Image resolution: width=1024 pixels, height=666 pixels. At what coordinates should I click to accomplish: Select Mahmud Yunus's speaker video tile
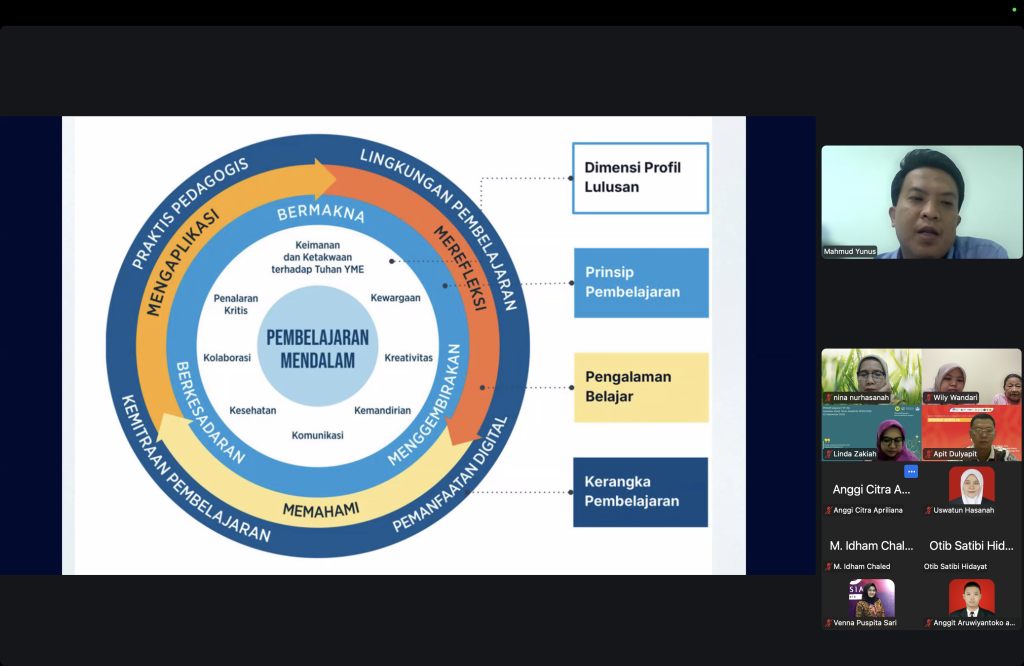[921, 202]
